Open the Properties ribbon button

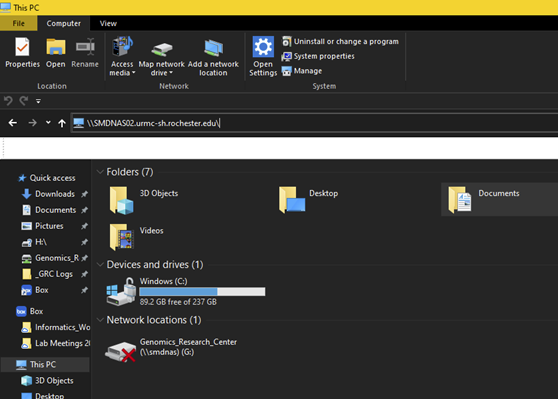point(22,53)
